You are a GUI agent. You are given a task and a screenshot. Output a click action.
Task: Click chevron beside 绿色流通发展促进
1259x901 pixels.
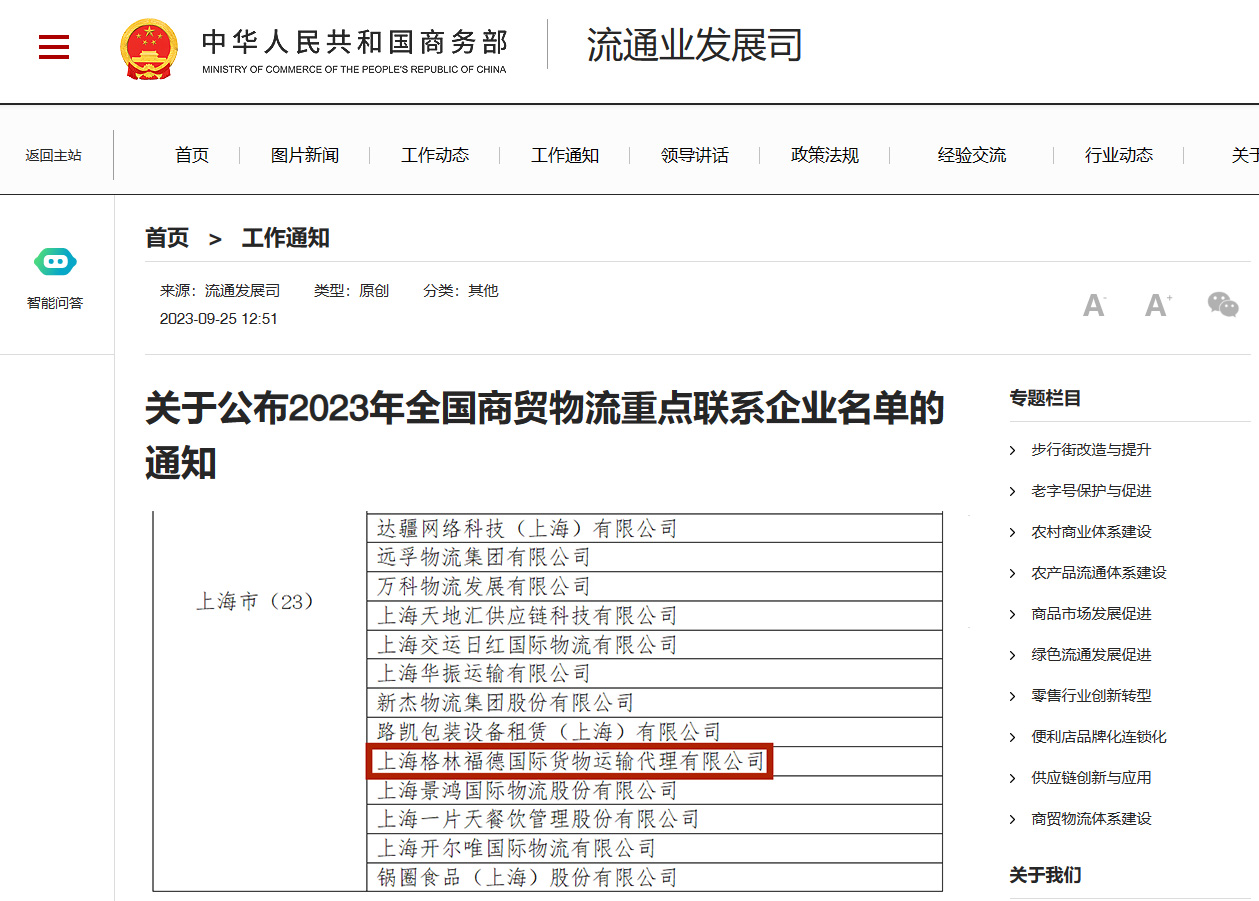(1013, 656)
